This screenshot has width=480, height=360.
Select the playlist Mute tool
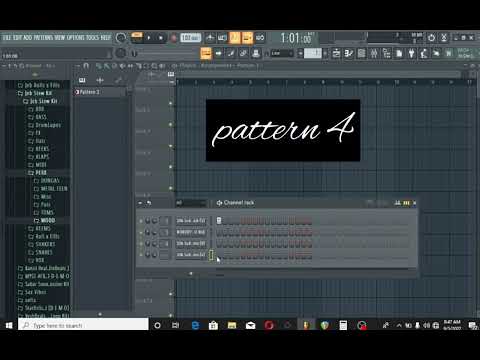click(x=123, y=66)
